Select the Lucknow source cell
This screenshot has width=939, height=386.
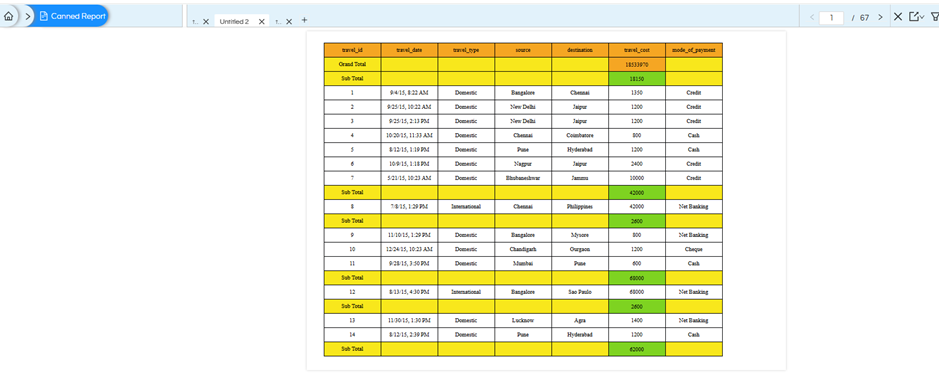point(523,320)
